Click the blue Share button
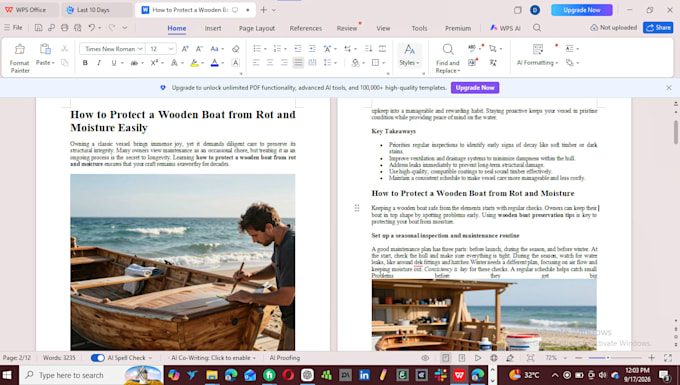 click(658, 27)
